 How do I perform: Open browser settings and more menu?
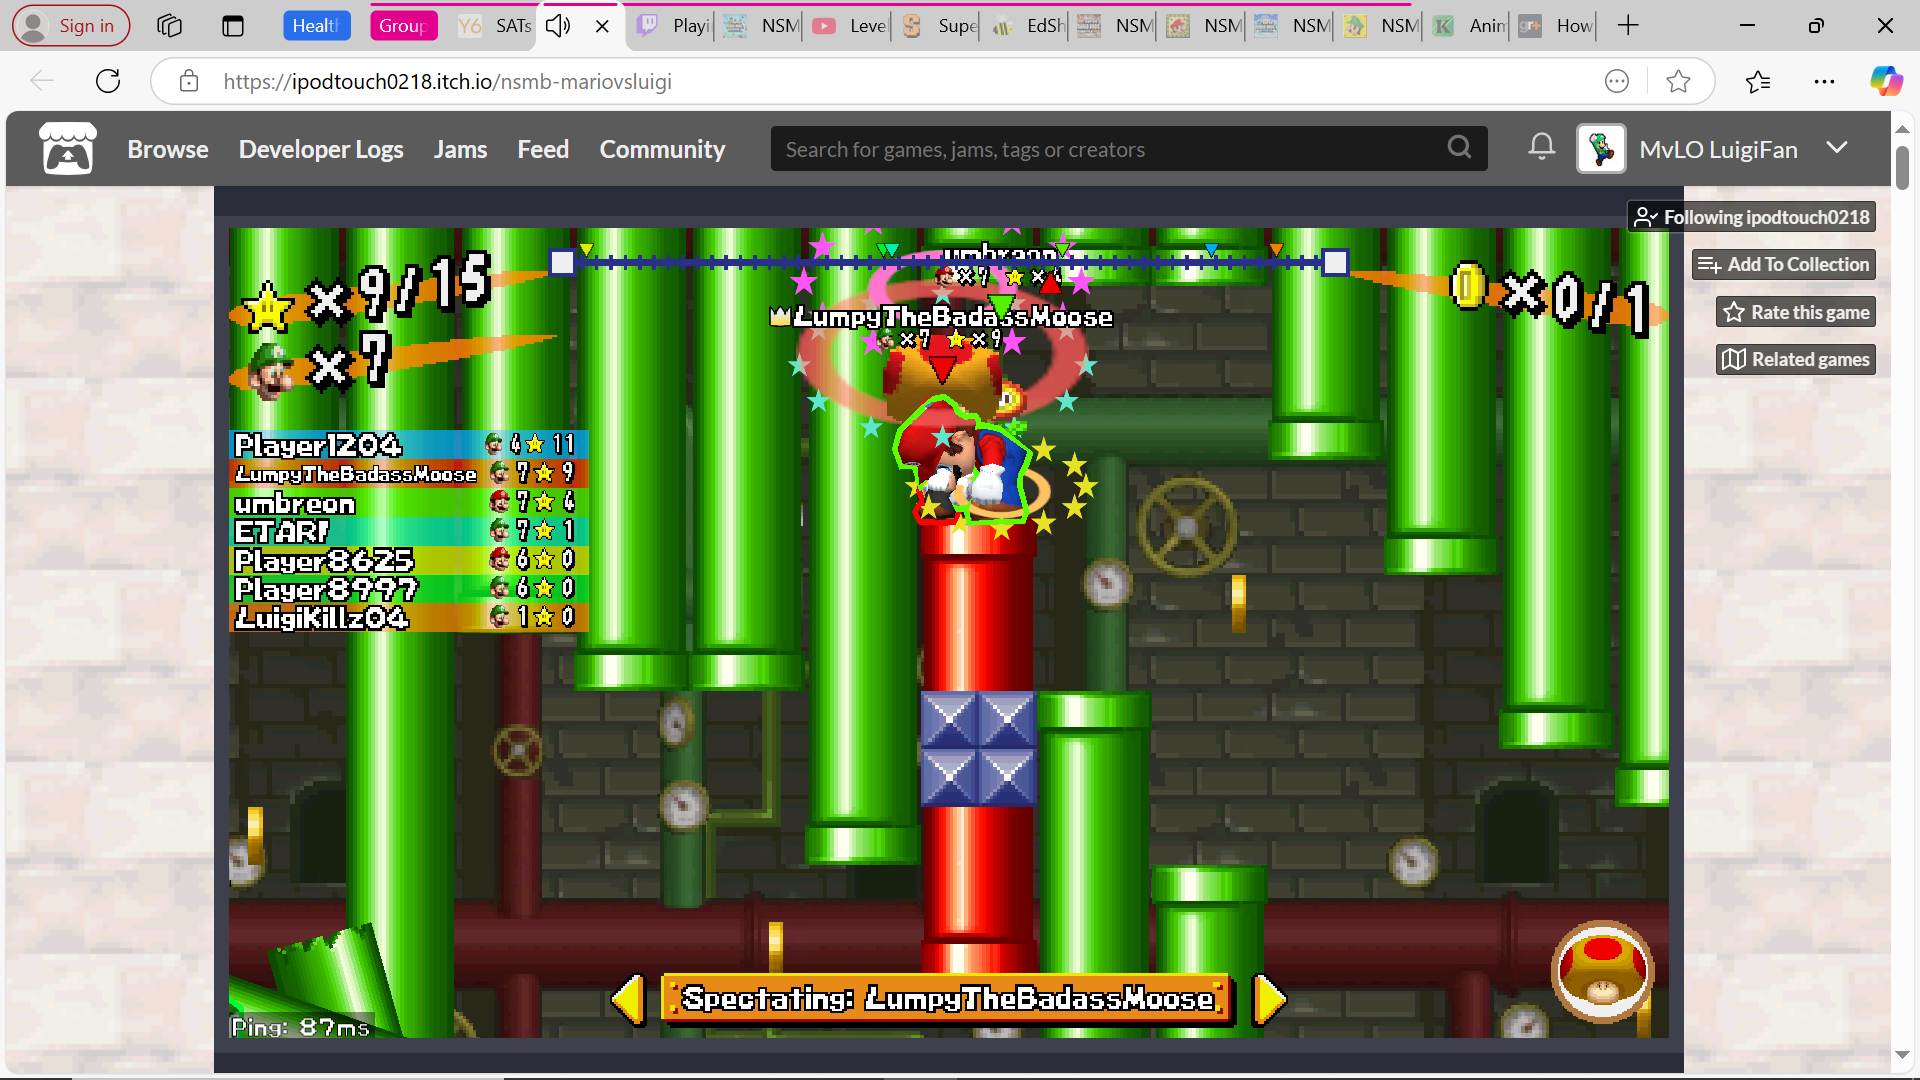1824,81
